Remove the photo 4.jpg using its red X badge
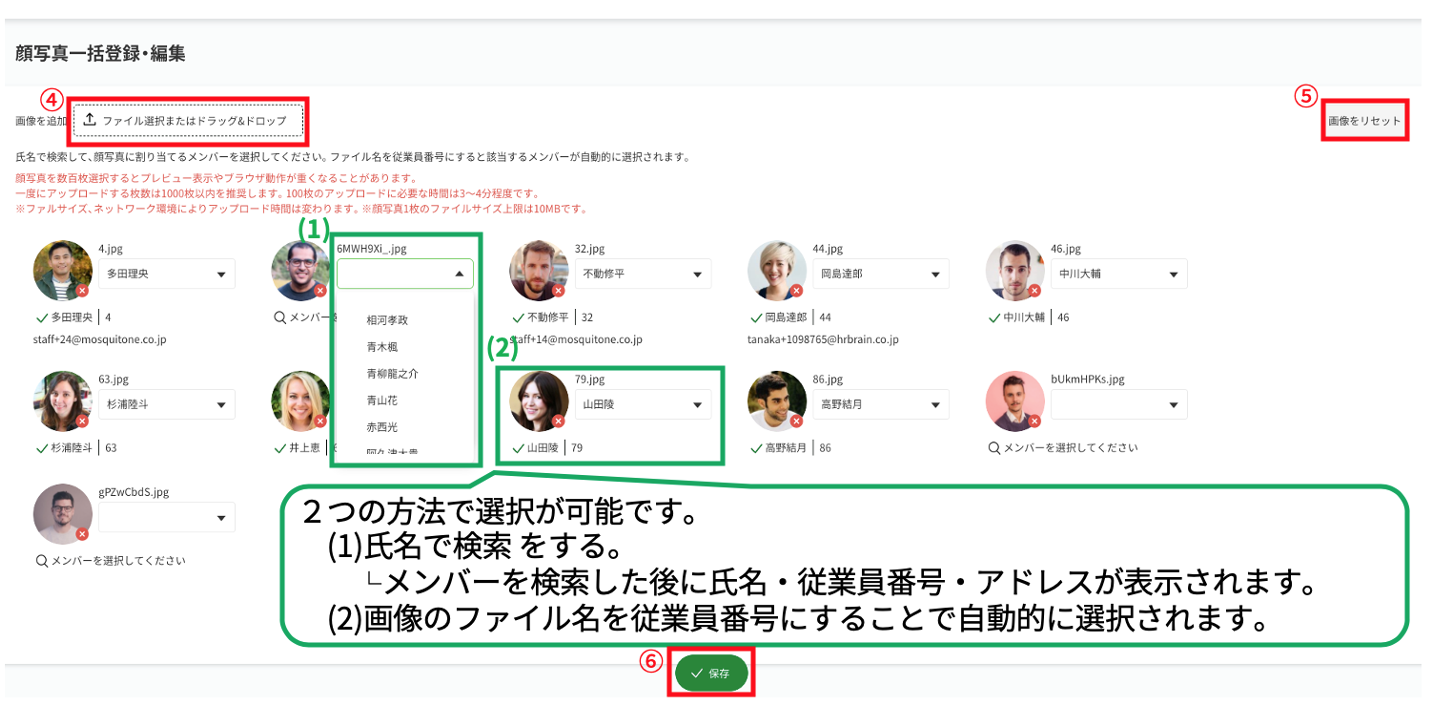Viewport: 1432px width, 720px height. [x=82, y=291]
